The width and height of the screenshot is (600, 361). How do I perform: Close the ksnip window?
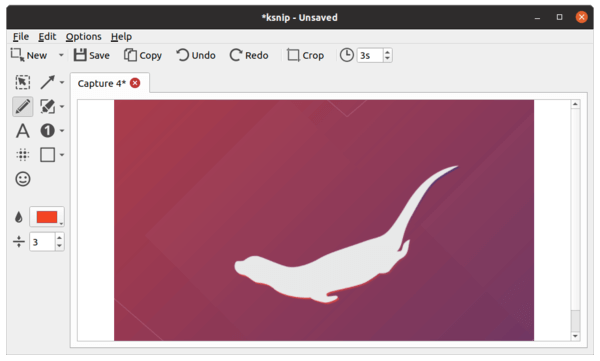point(581,17)
